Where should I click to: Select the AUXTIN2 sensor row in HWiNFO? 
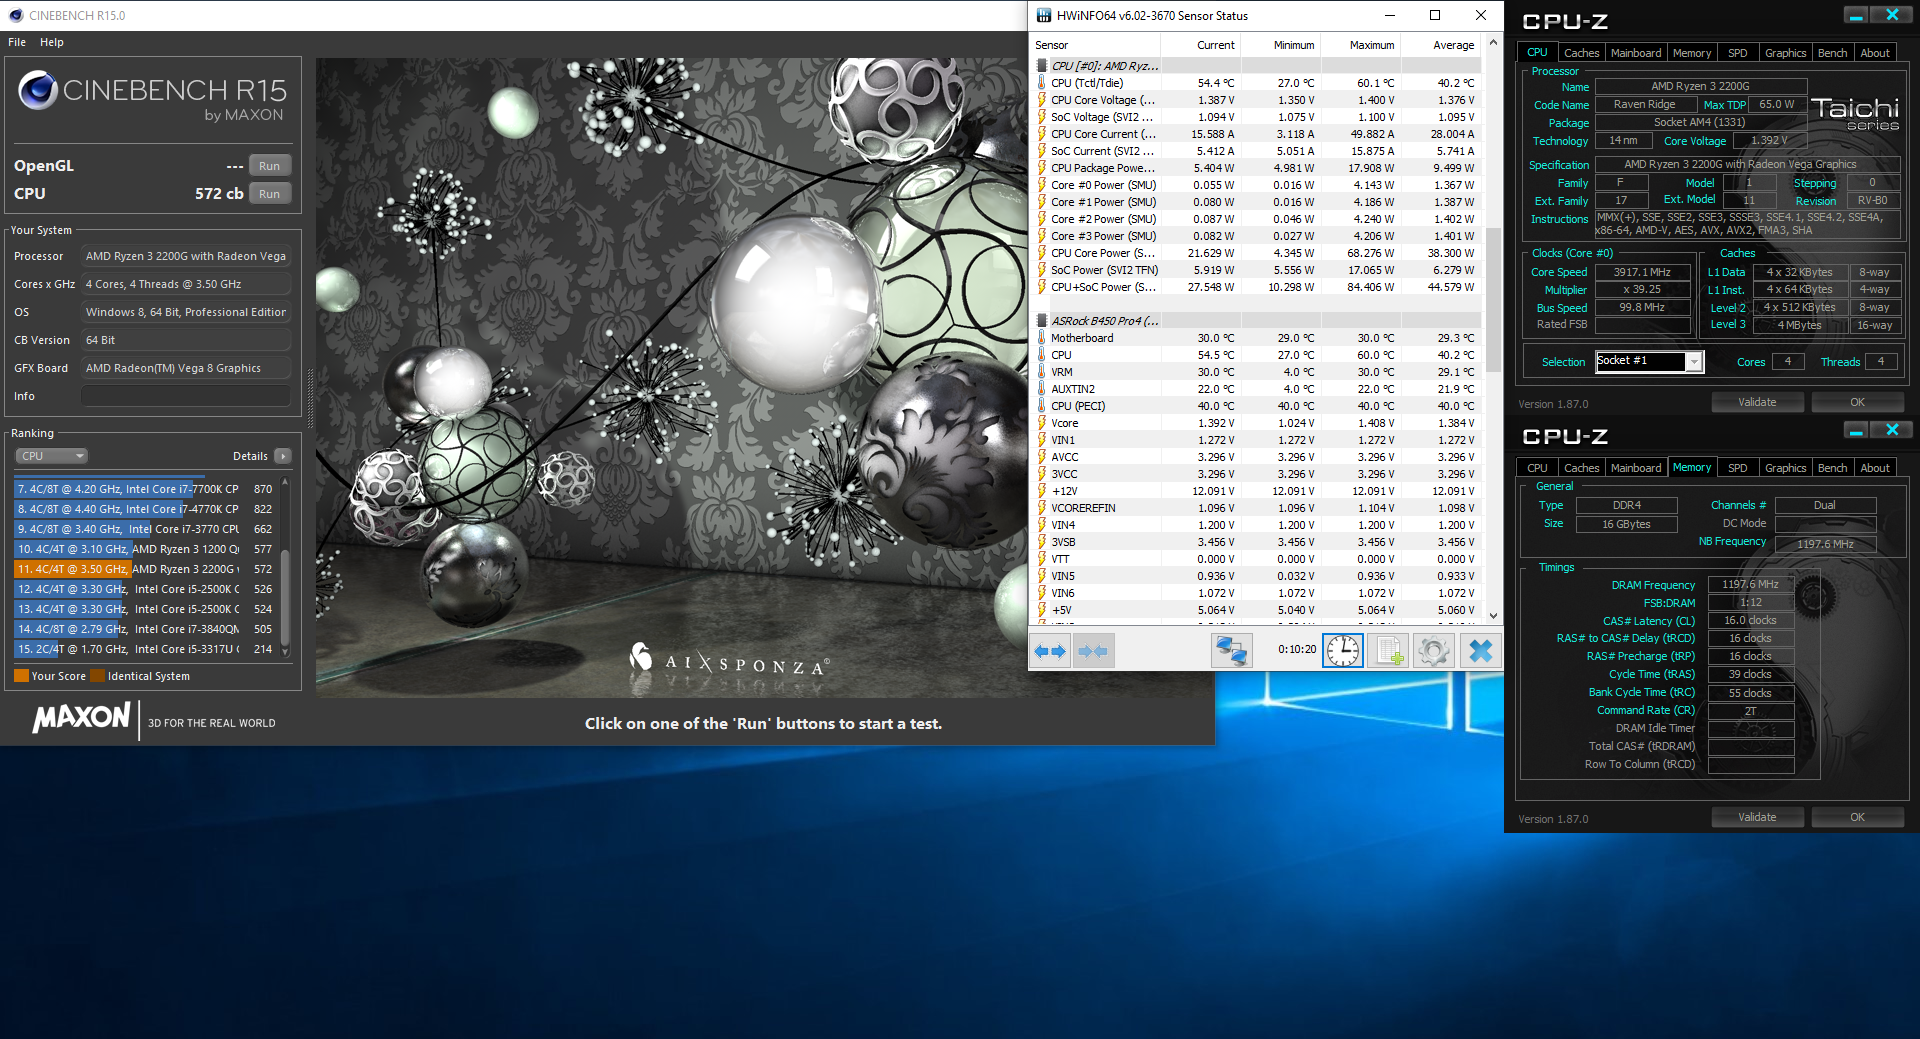point(1258,389)
